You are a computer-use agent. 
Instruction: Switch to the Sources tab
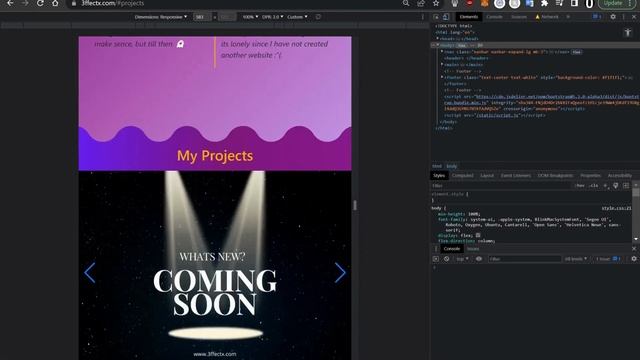(519, 17)
